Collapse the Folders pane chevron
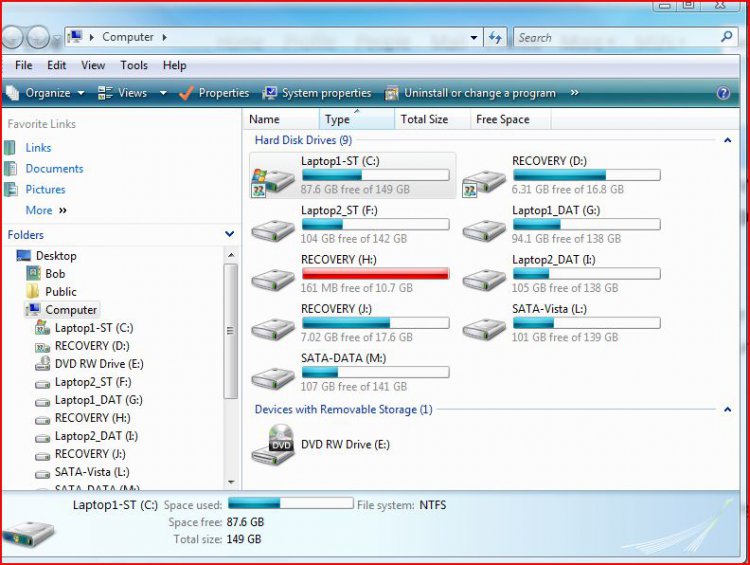 click(x=230, y=234)
